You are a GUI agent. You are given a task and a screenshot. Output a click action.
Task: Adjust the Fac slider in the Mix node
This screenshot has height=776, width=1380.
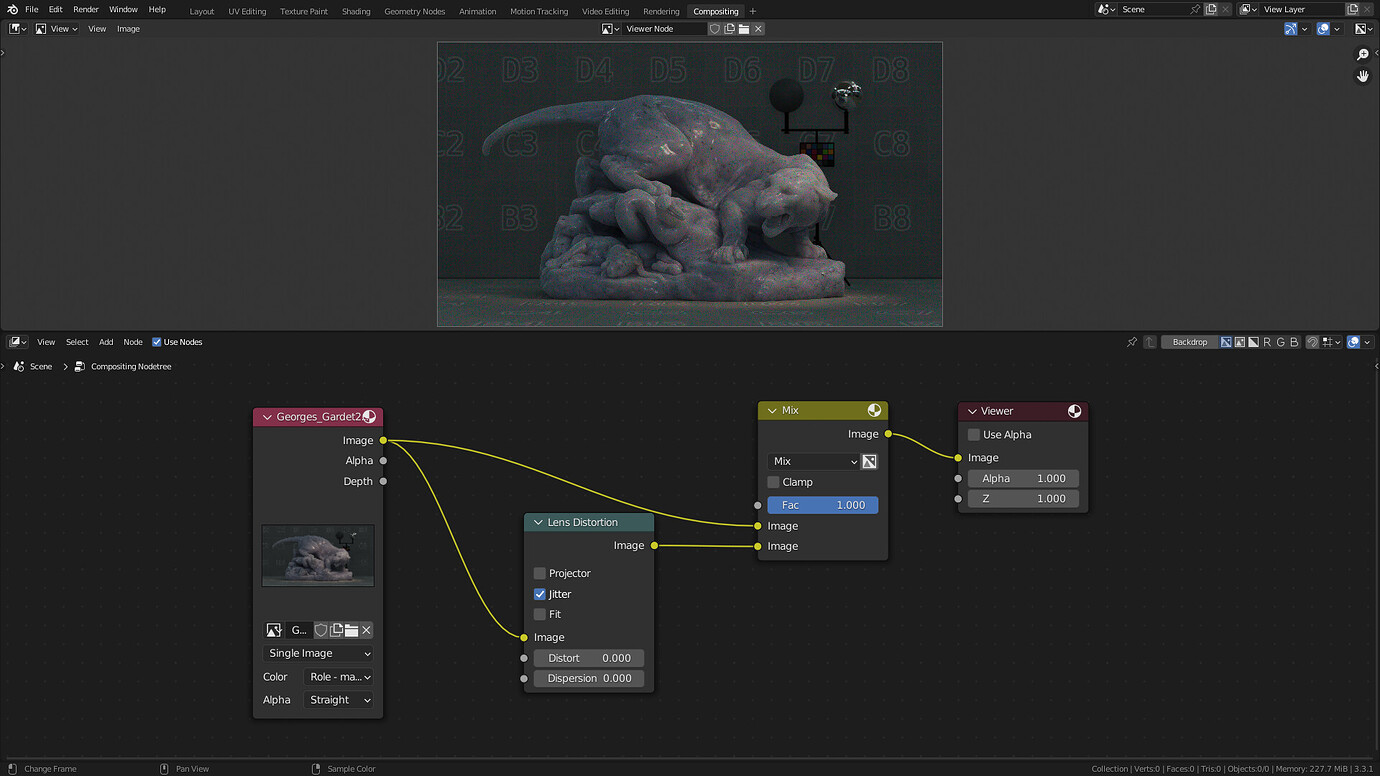823,505
